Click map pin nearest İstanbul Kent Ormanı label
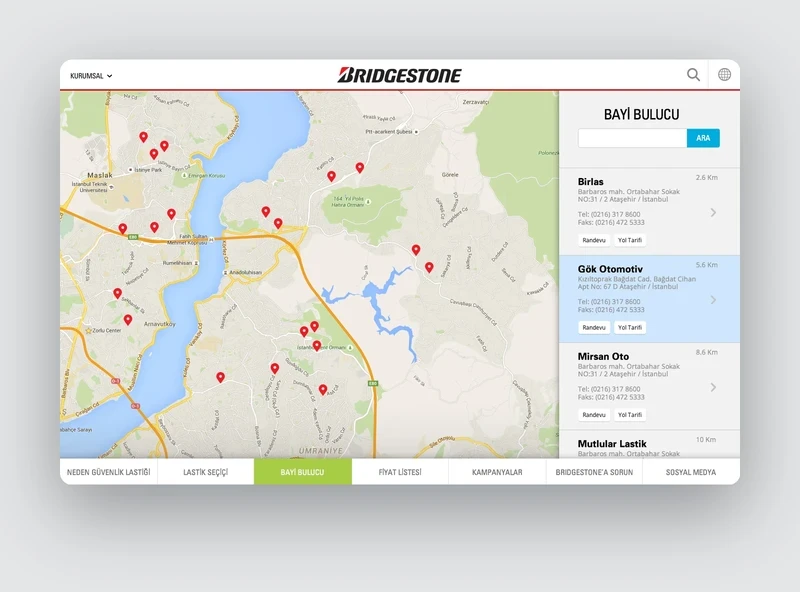The width and height of the screenshot is (800, 592). point(317,346)
